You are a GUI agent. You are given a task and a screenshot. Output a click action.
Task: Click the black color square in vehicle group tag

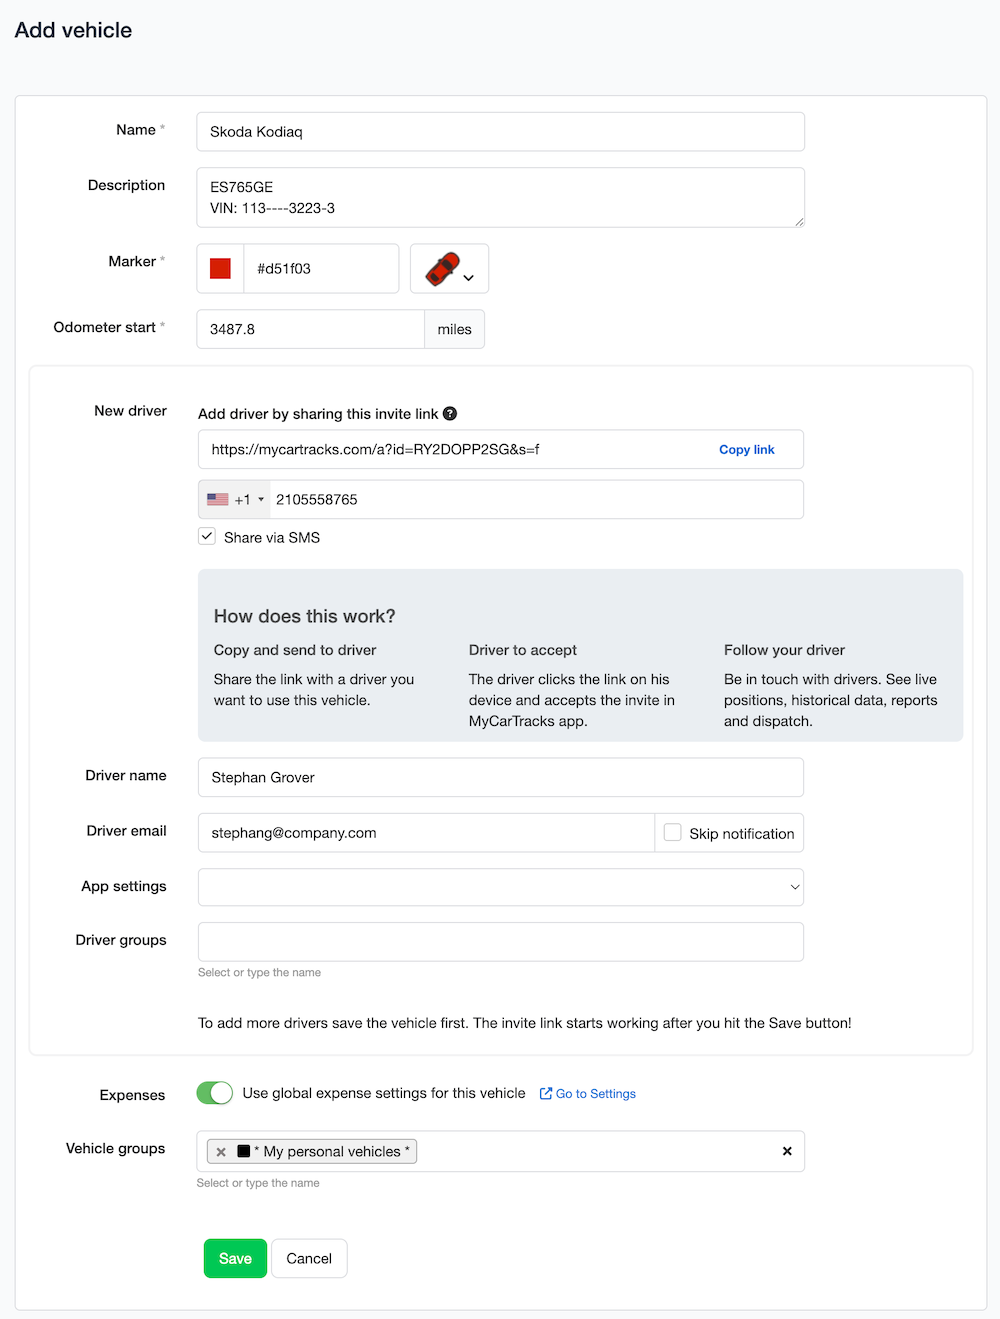243,1152
